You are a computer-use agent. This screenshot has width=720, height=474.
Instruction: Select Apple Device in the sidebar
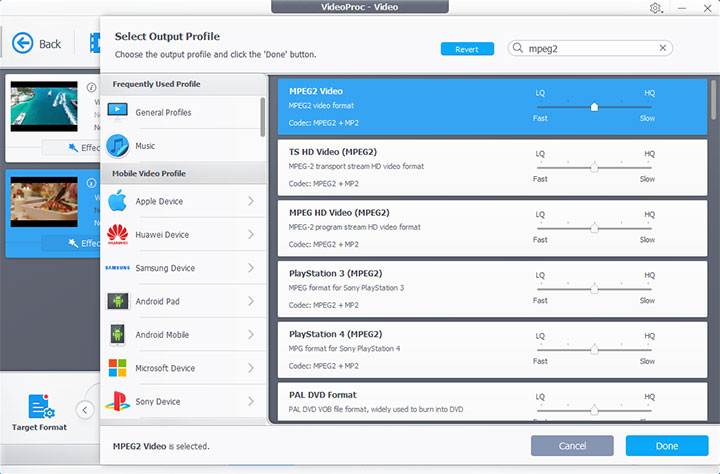(x=183, y=201)
